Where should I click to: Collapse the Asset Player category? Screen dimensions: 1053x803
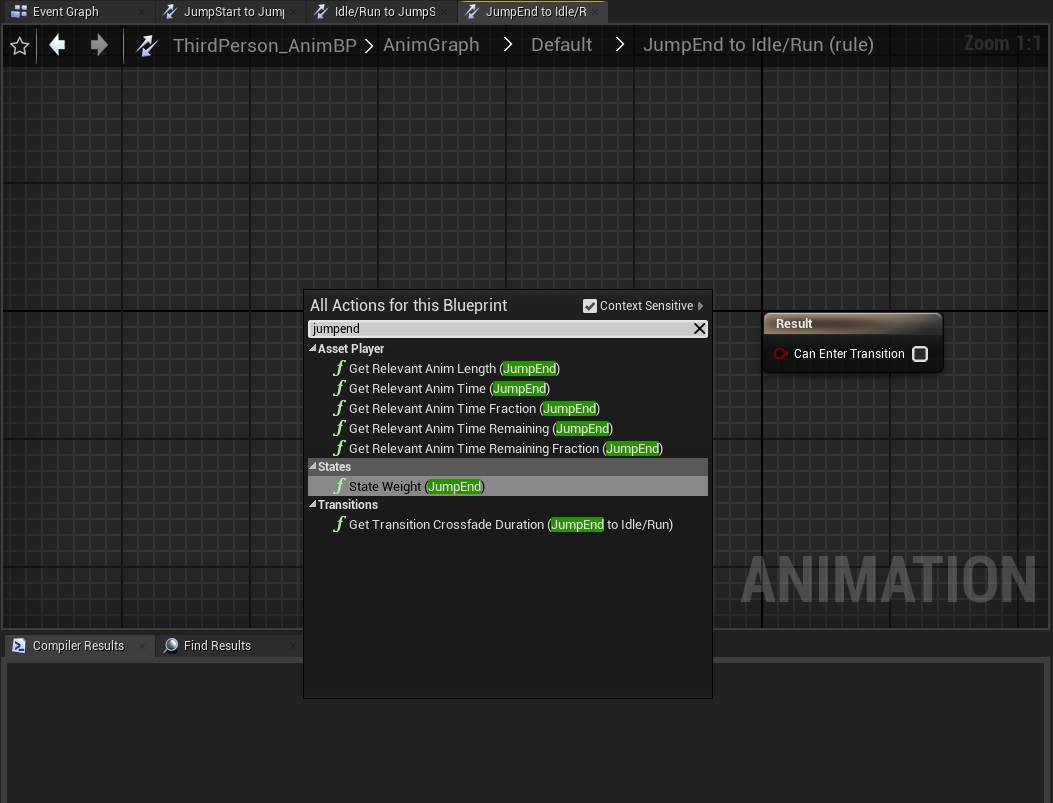(313, 348)
